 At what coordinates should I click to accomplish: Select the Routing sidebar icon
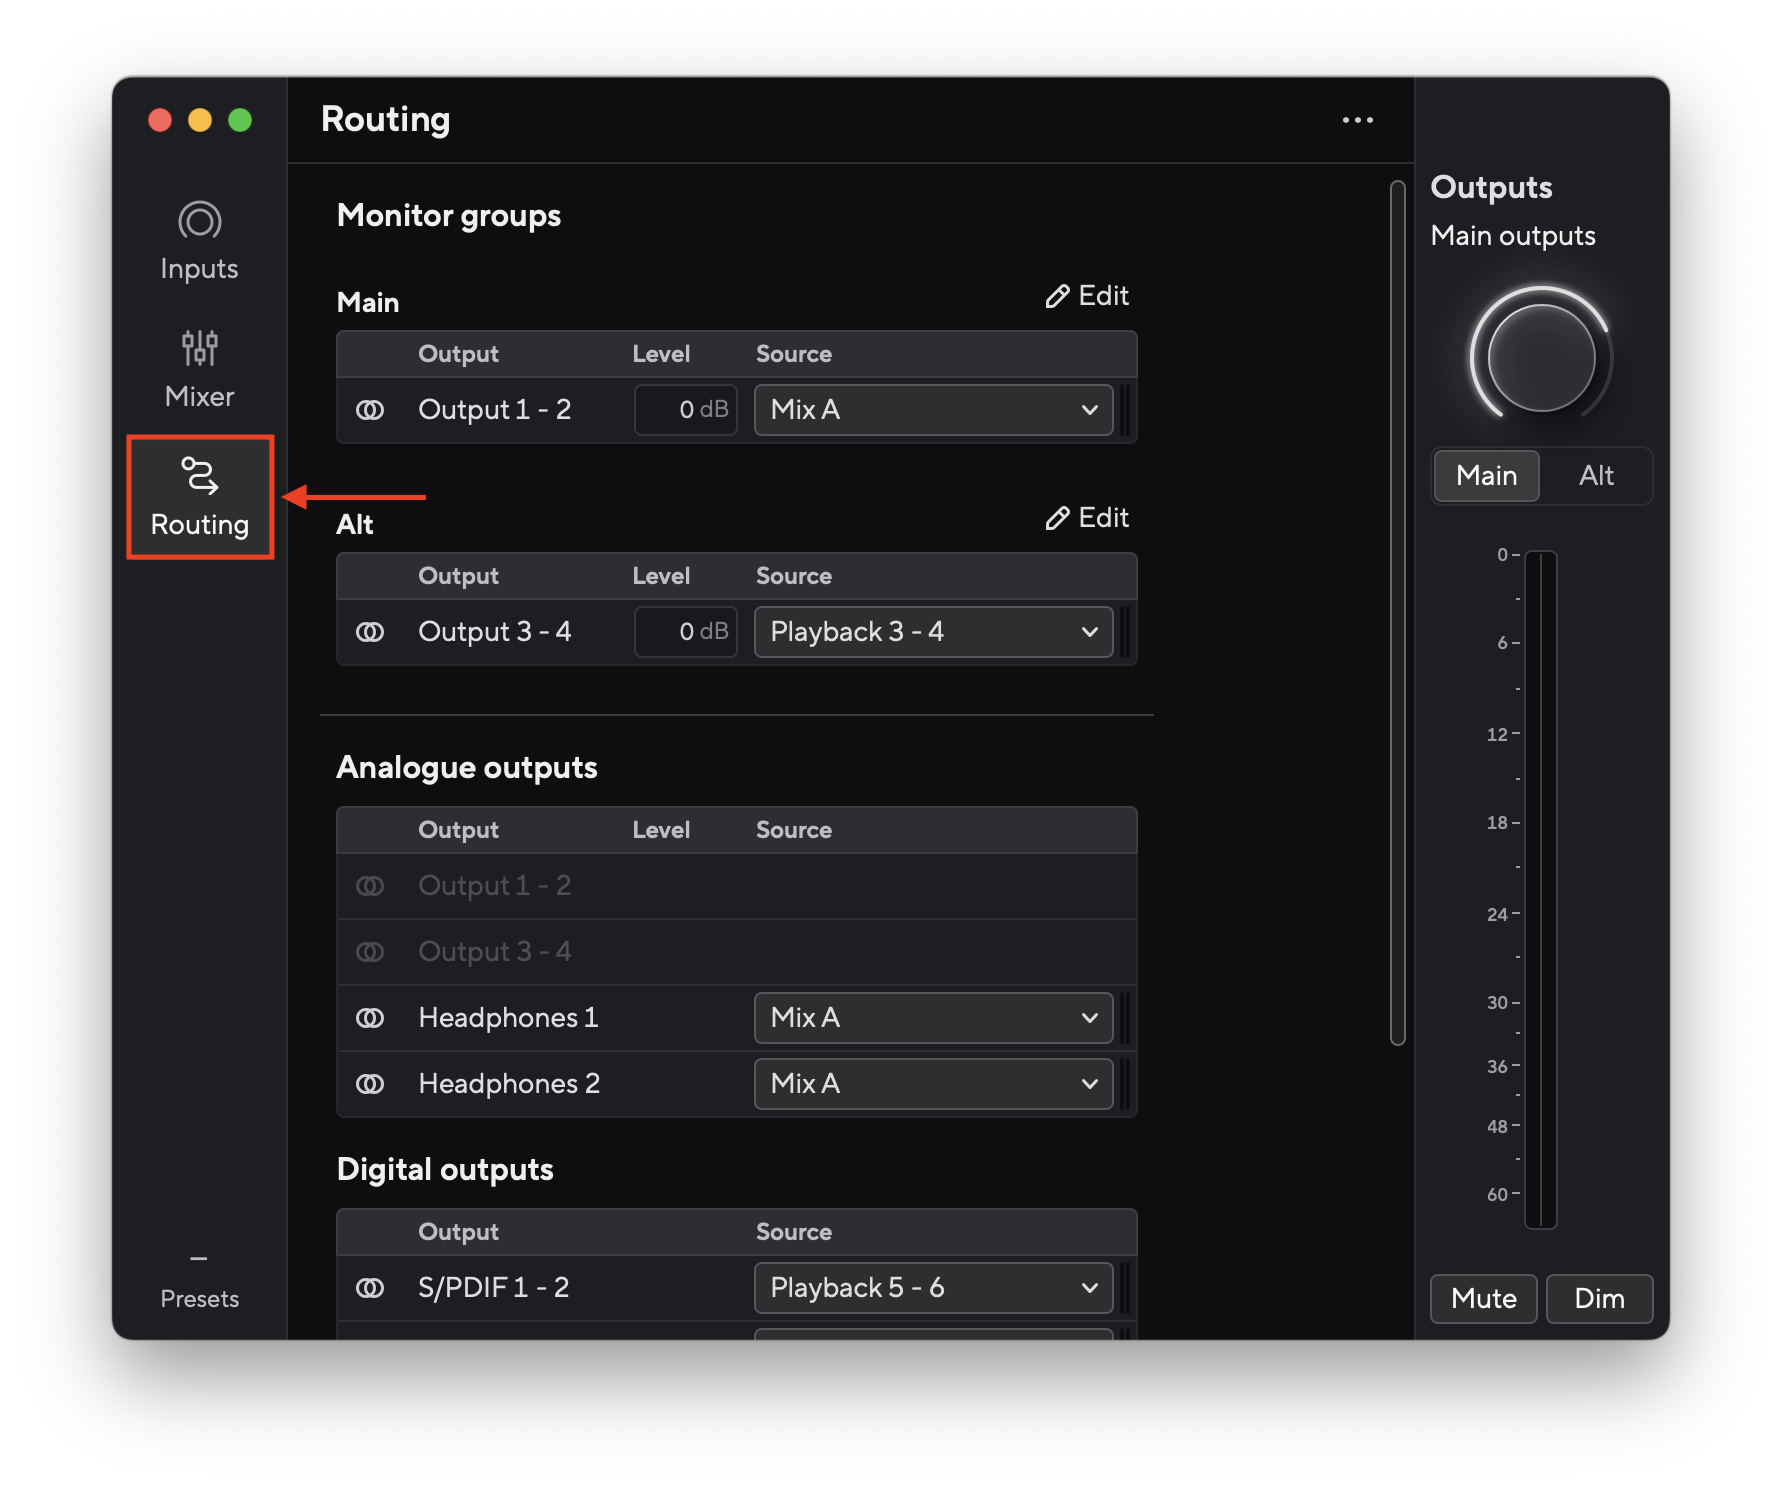(x=199, y=497)
